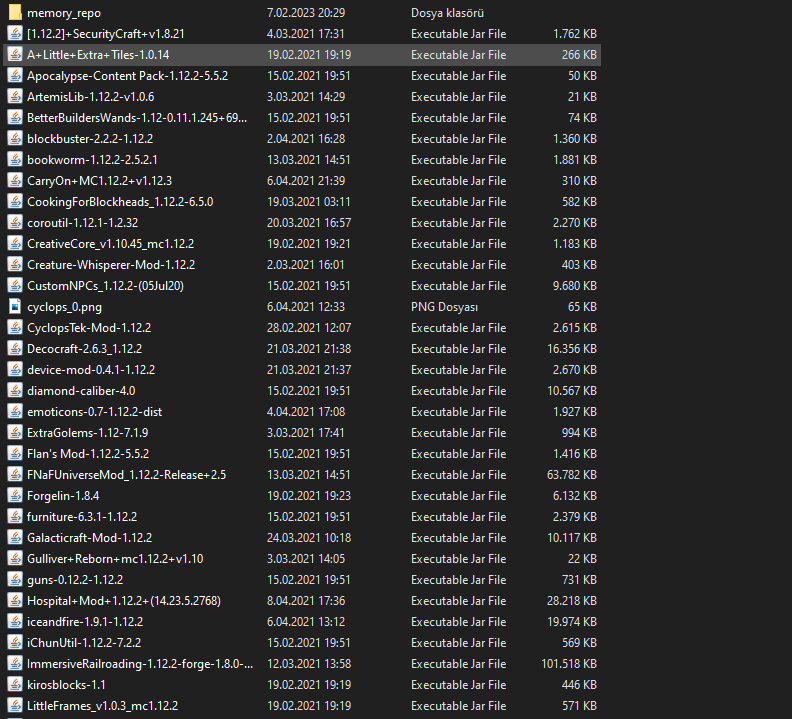Select the Galacticraft-Mod-1.12.2 jar icon
This screenshot has height=719, width=792.
(15, 538)
